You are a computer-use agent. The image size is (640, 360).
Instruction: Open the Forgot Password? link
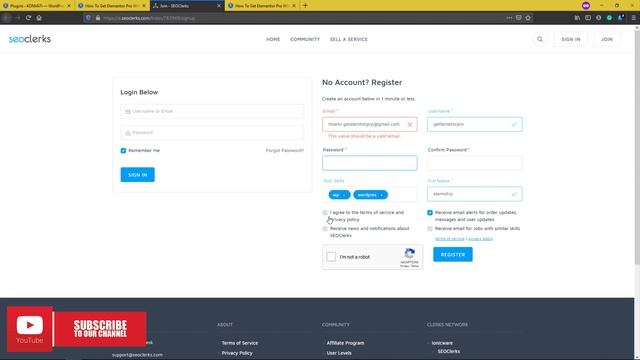tap(284, 151)
